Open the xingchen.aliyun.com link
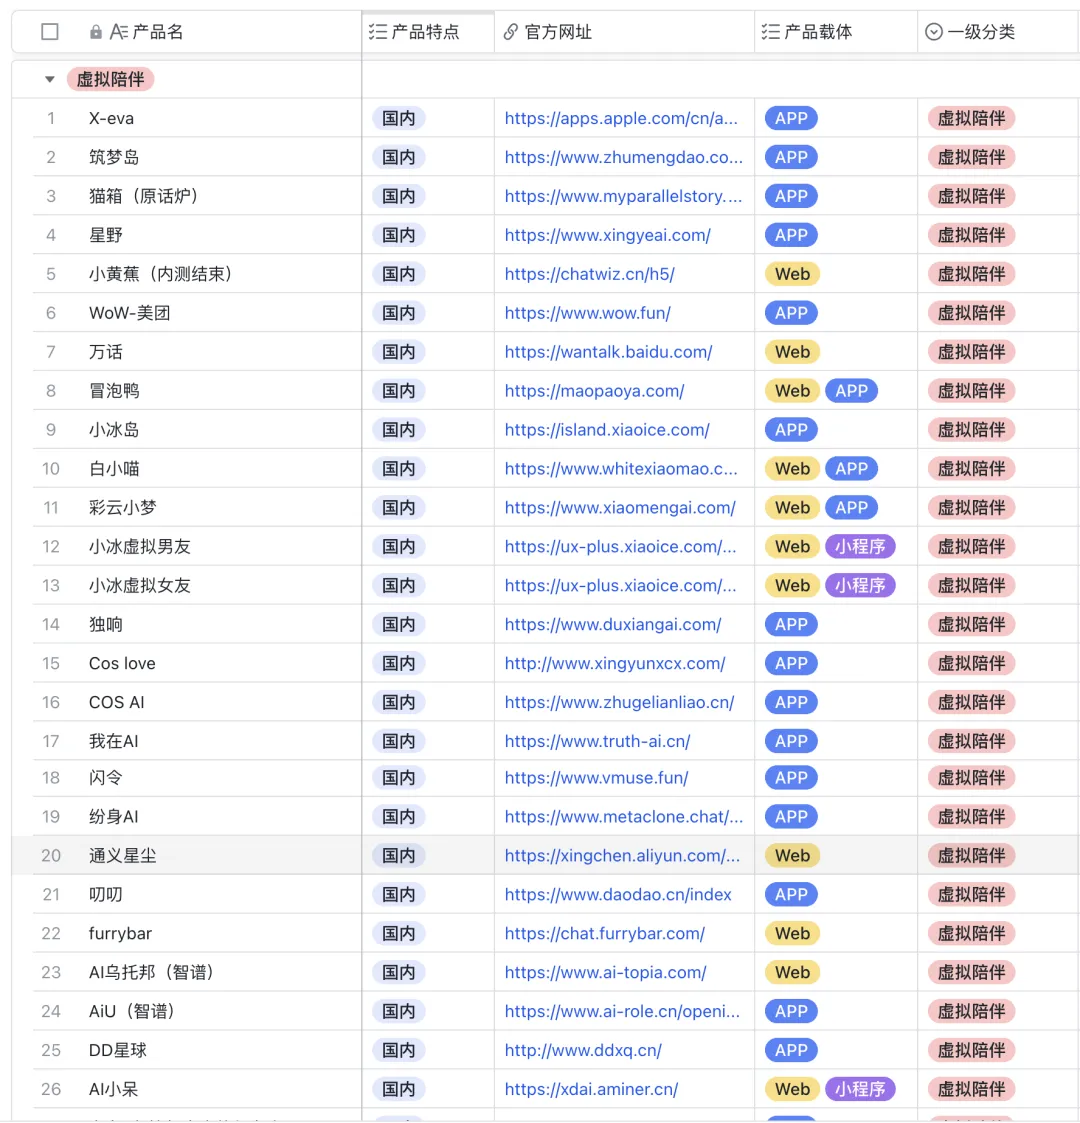1080x1123 pixels. 622,856
